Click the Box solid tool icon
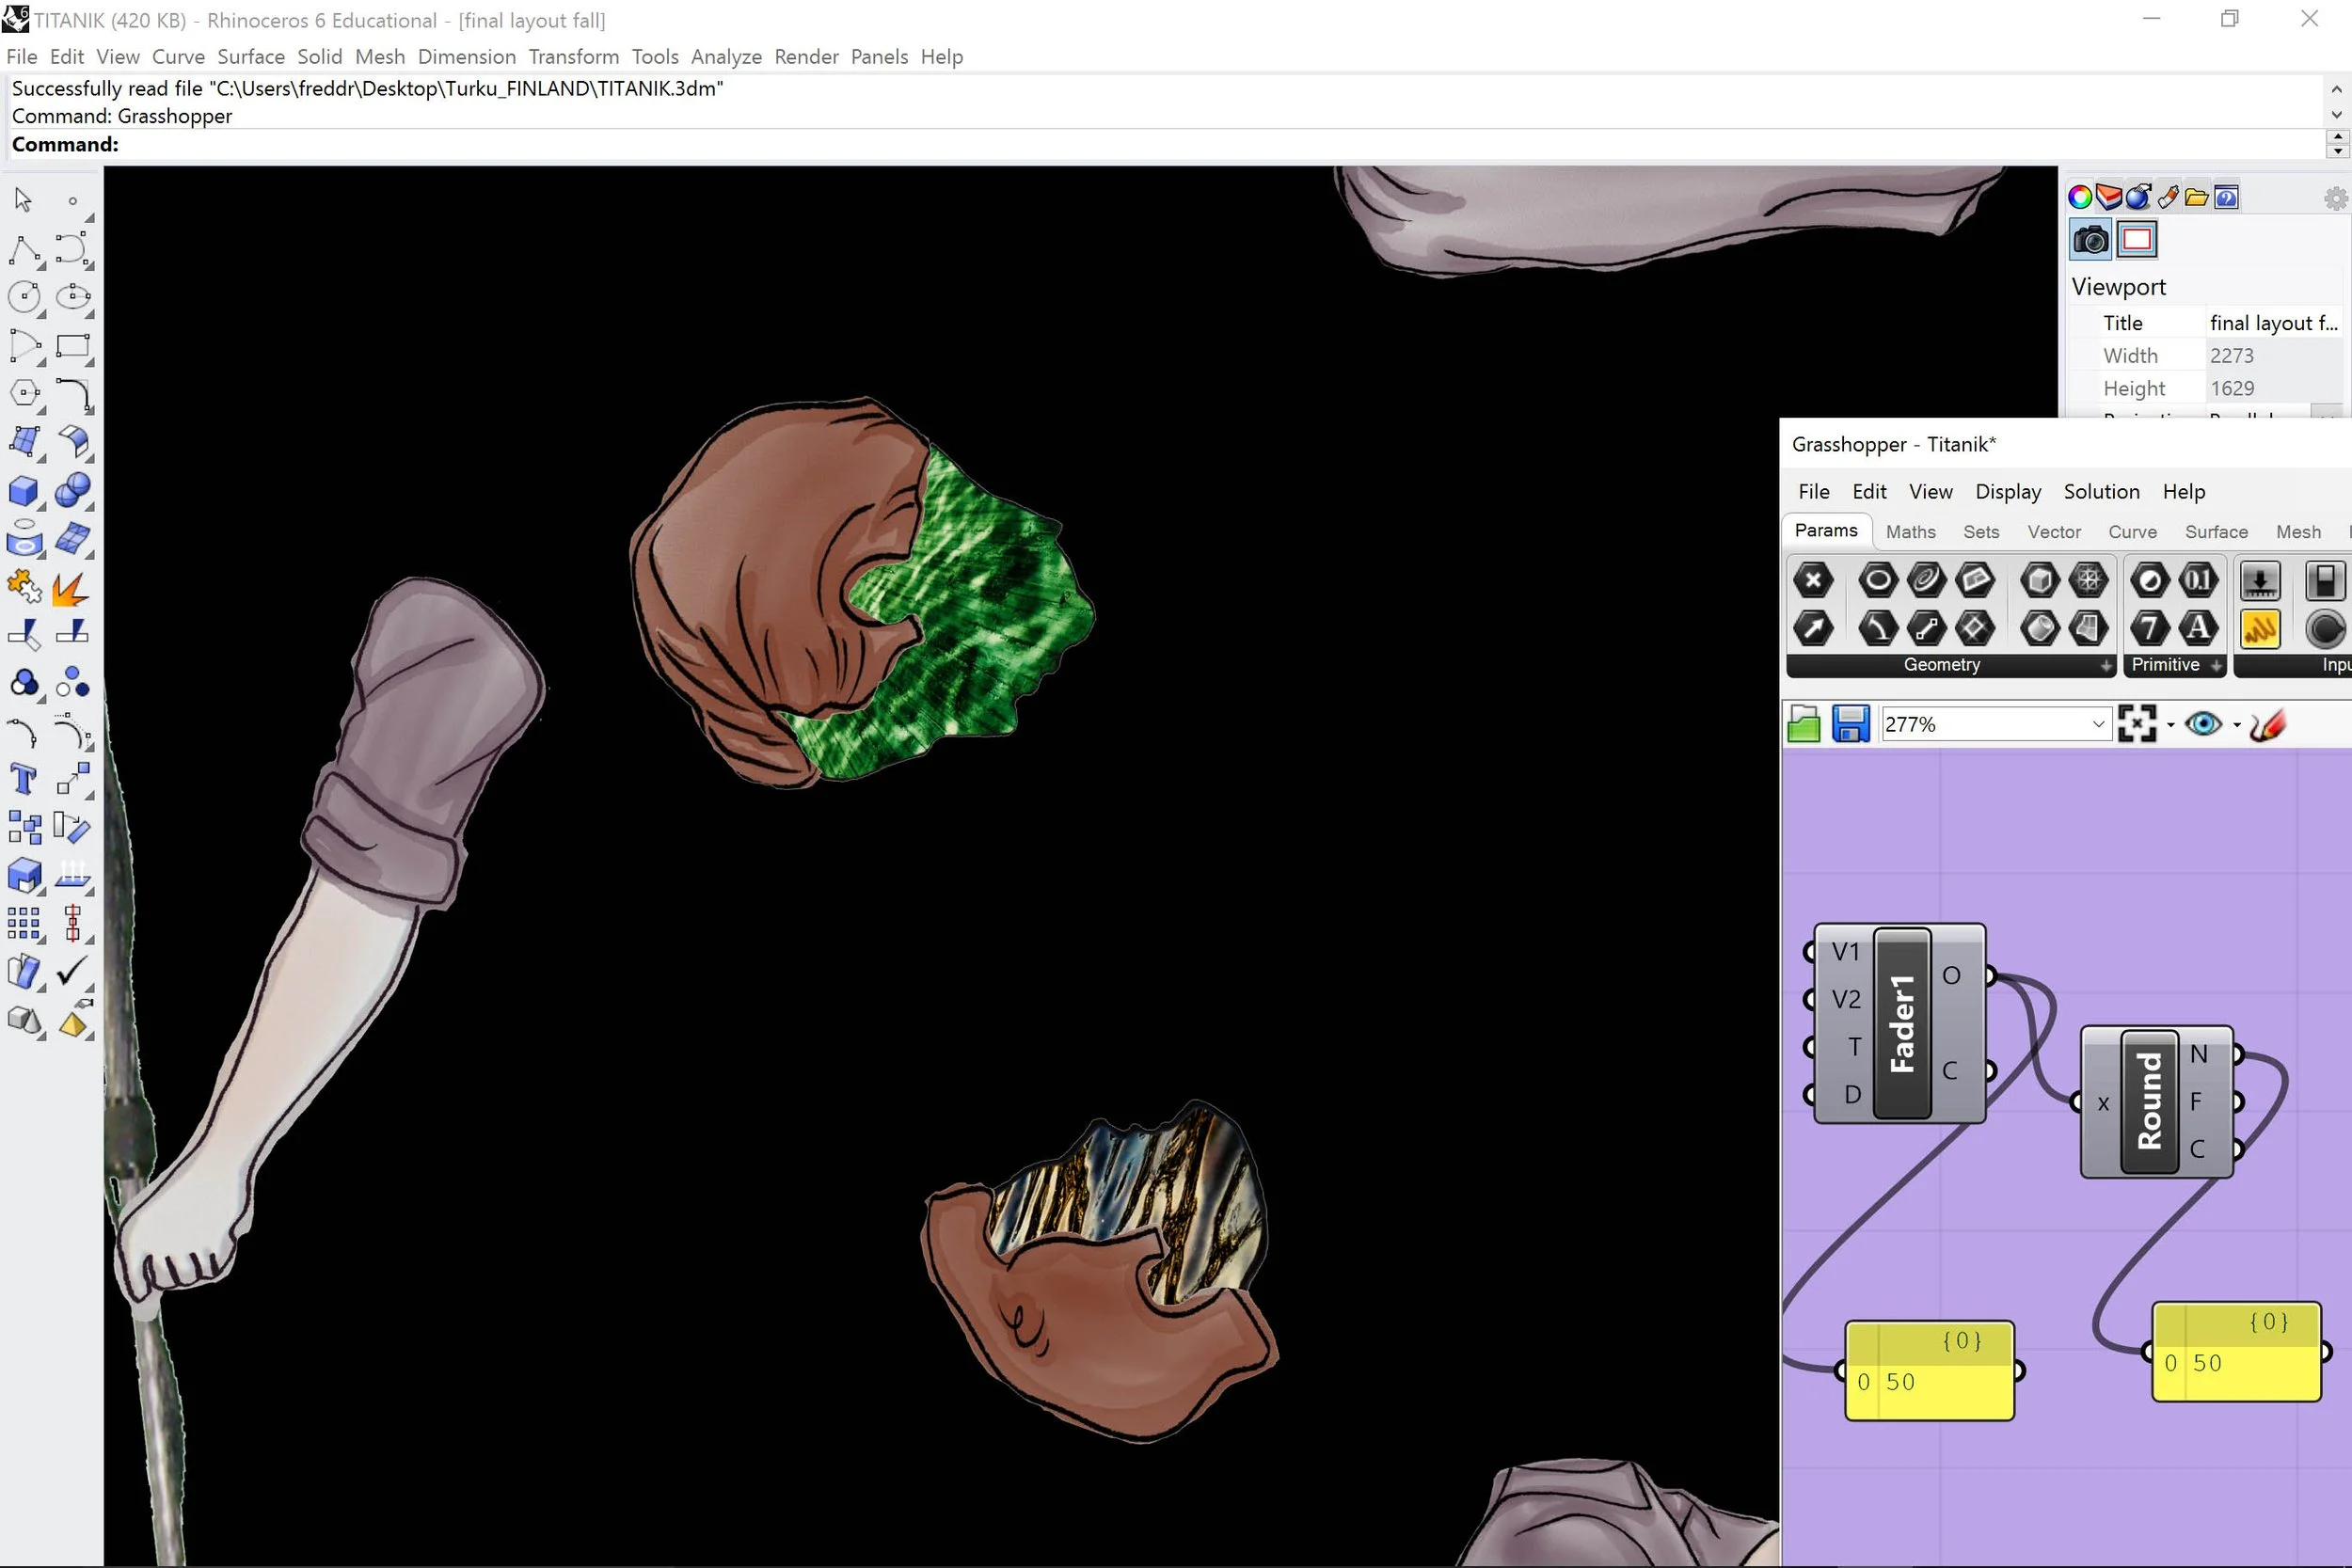Screen dimensions: 2352x1568 click(24, 490)
